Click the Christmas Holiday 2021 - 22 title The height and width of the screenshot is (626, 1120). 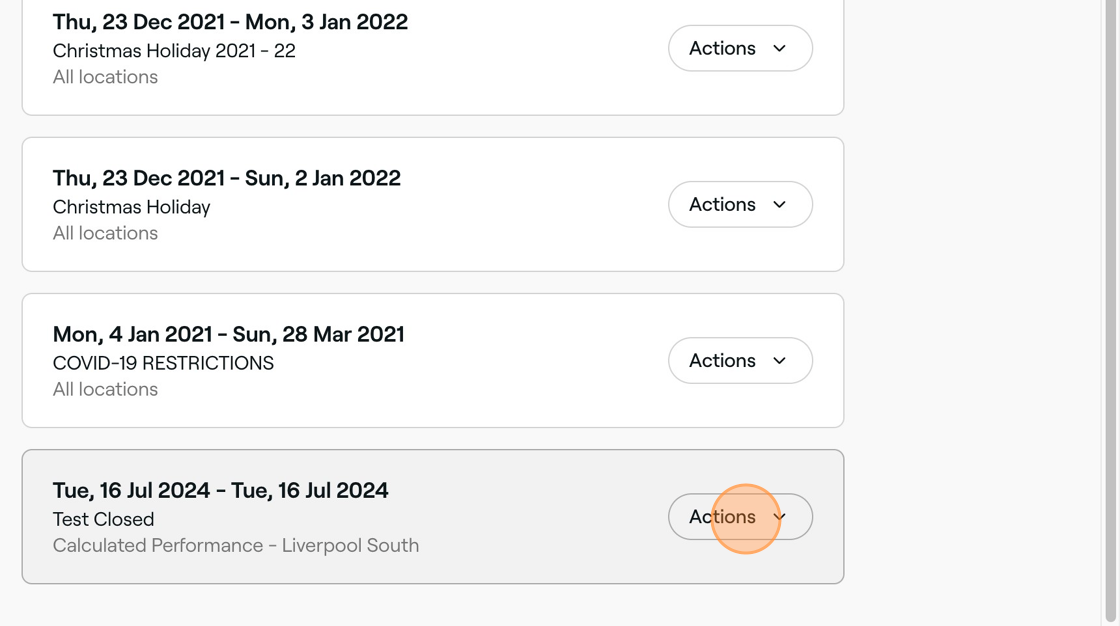coord(174,51)
